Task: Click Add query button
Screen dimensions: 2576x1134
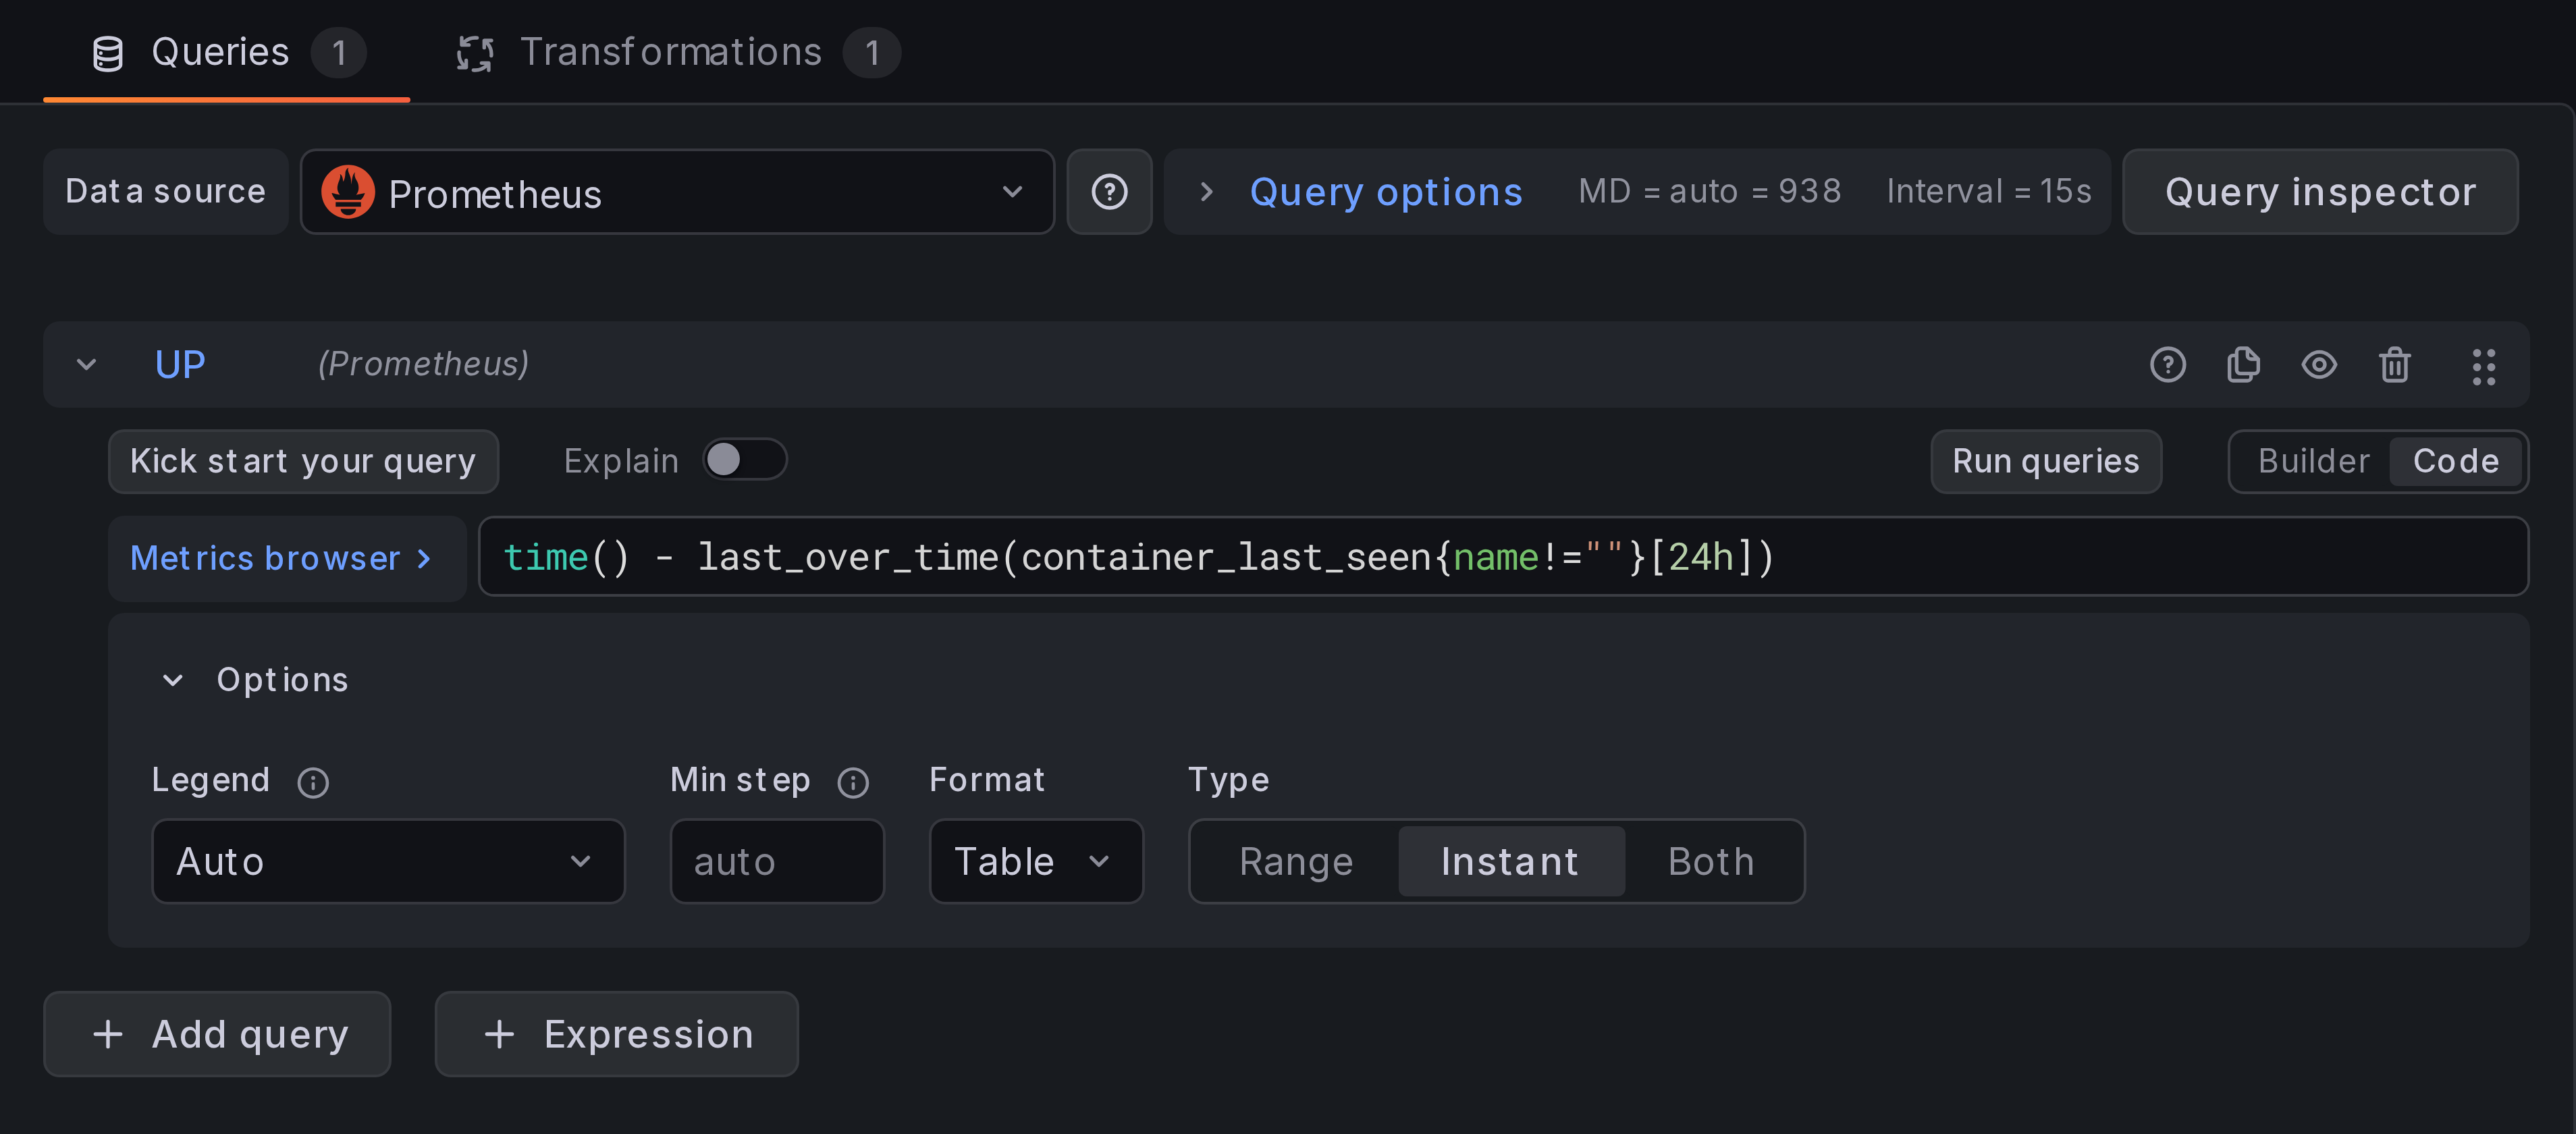Action: 217,1034
